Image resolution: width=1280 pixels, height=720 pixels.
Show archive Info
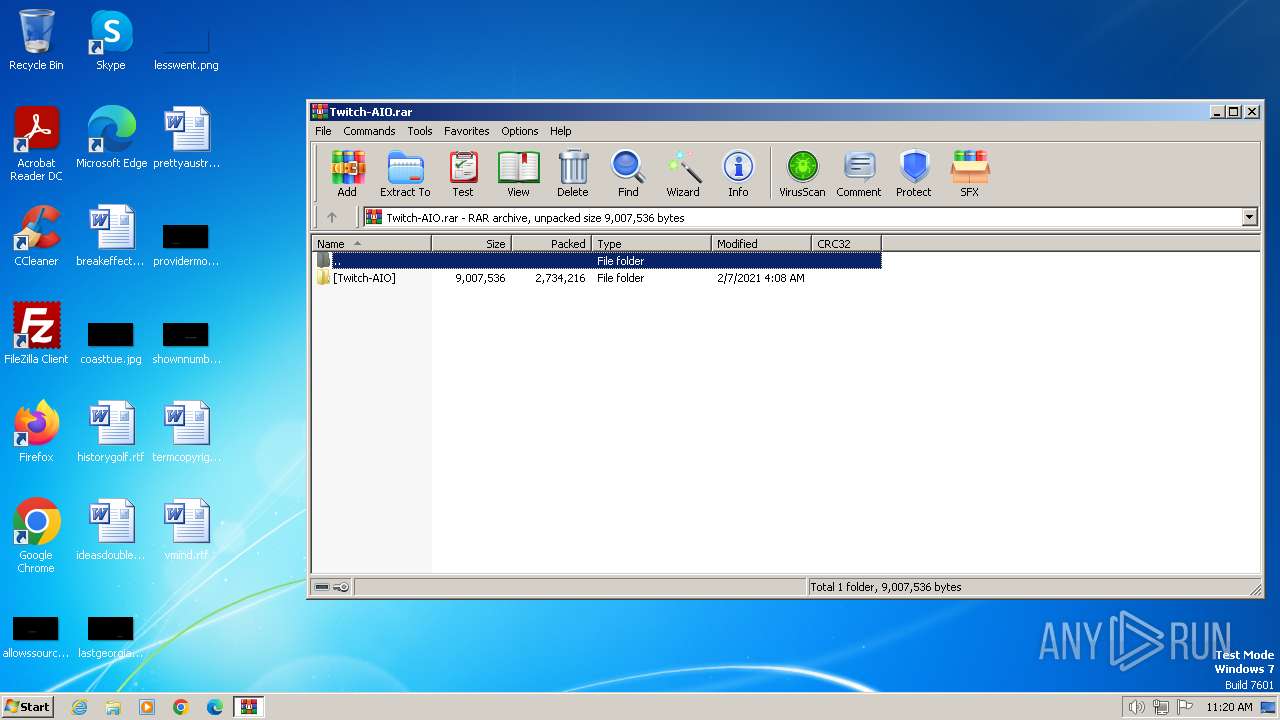pyautogui.click(x=738, y=174)
